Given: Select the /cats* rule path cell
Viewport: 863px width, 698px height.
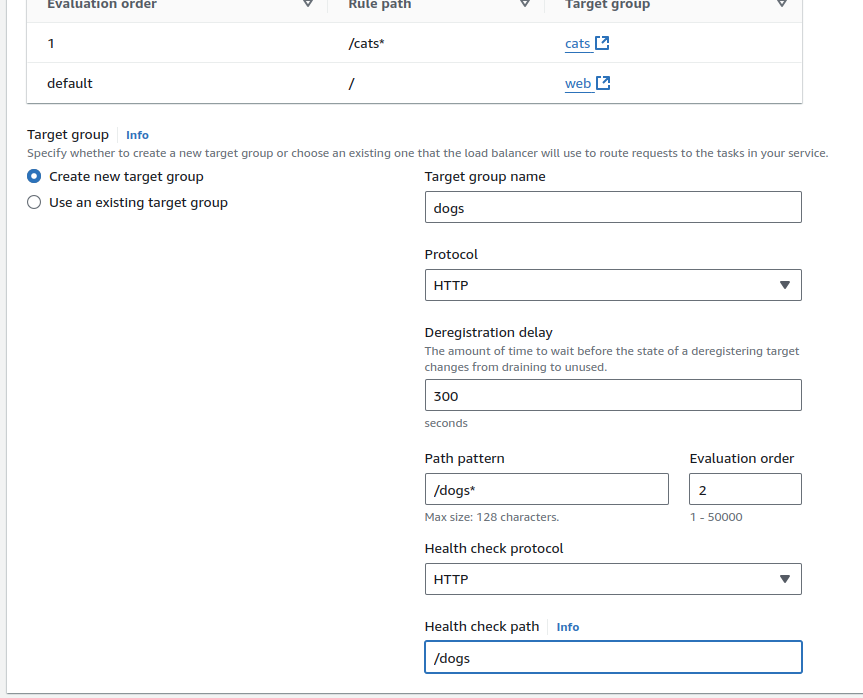Looking at the screenshot, I should pos(366,44).
